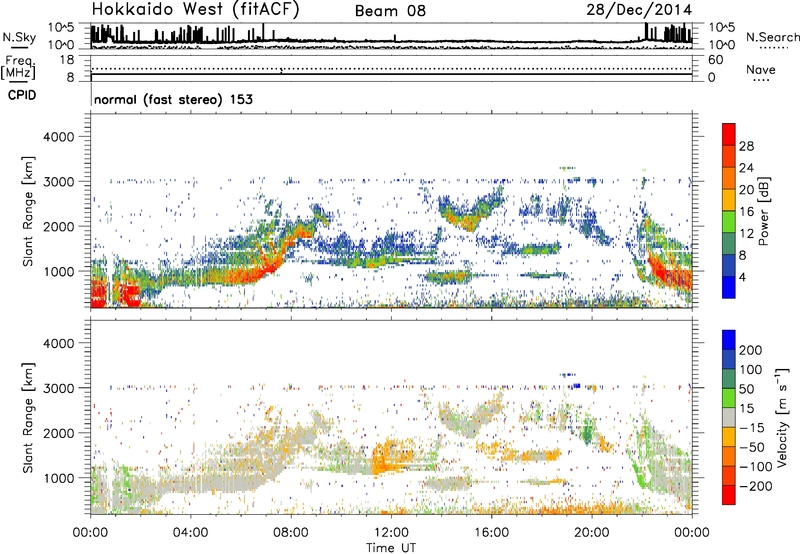The width and height of the screenshot is (800, 554).
Task: Click the '12:00' time axis label
Action: click(391, 533)
